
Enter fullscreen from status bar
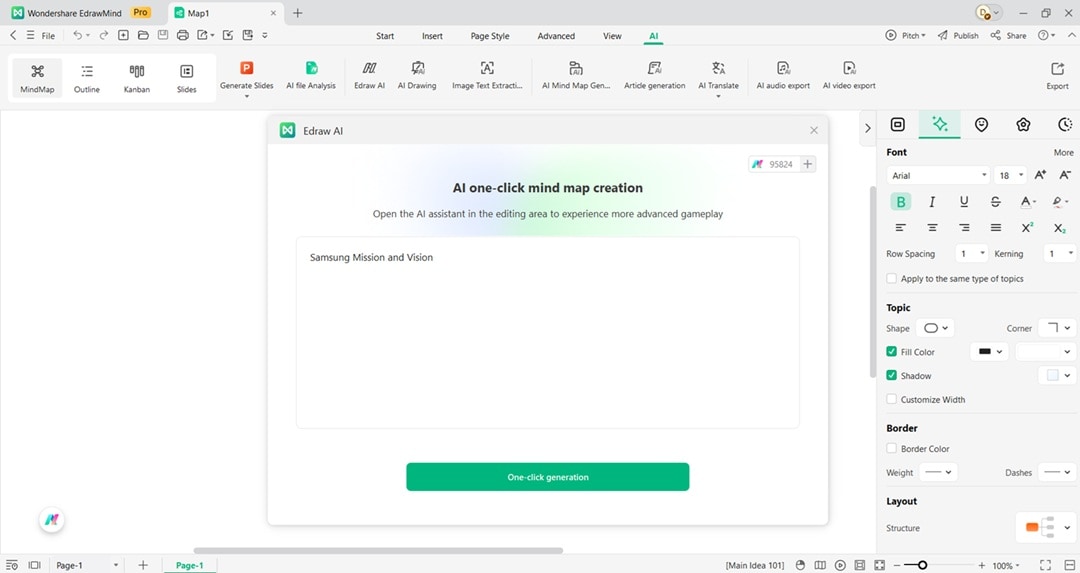click(1045, 565)
